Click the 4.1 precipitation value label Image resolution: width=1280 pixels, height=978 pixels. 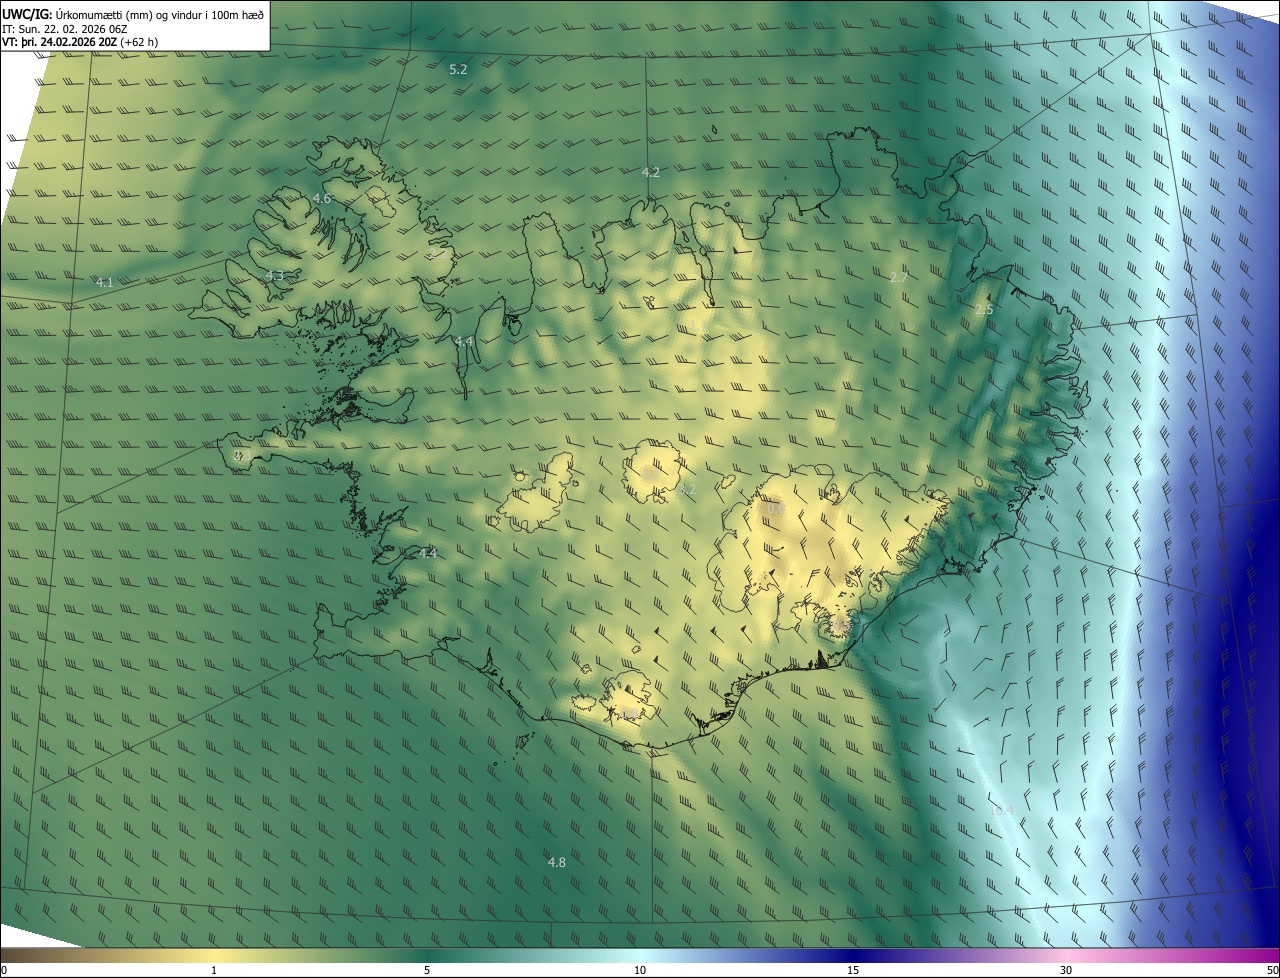pyautogui.click(x=104, y=283)
